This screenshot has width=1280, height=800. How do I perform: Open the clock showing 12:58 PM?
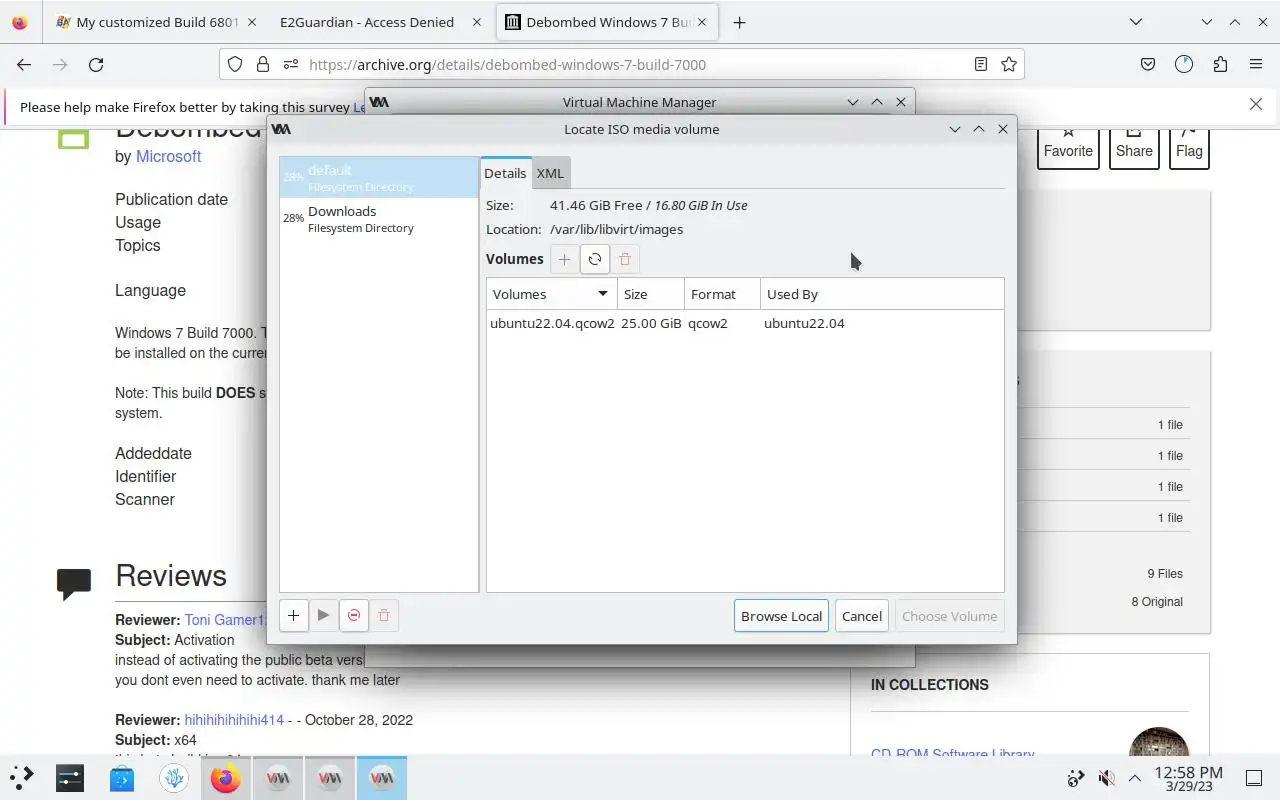(x=1188, y=778)
